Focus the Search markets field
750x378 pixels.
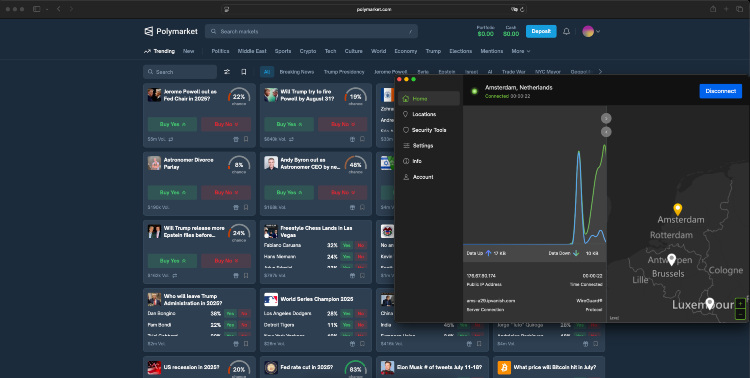pyautogui.click(x=311, y=31)
